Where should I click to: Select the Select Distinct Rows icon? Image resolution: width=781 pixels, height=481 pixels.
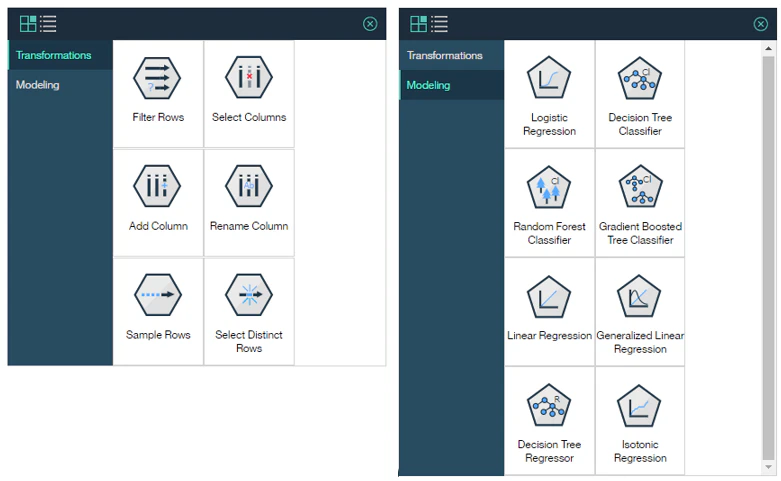click(x=249, y=295)
